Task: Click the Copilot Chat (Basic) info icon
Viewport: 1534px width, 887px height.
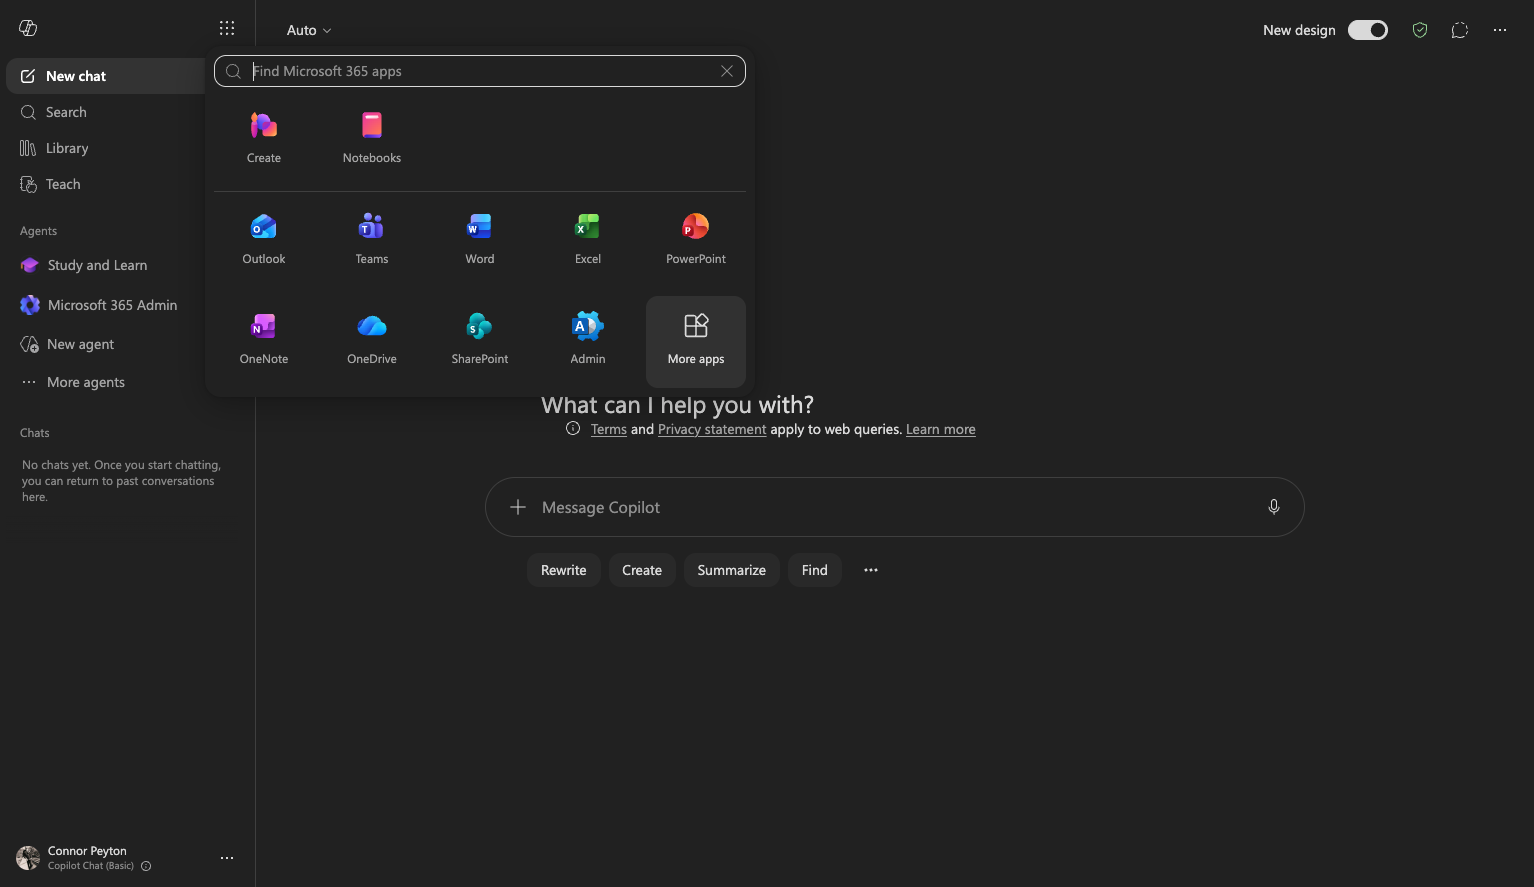Action: [146, 866]
